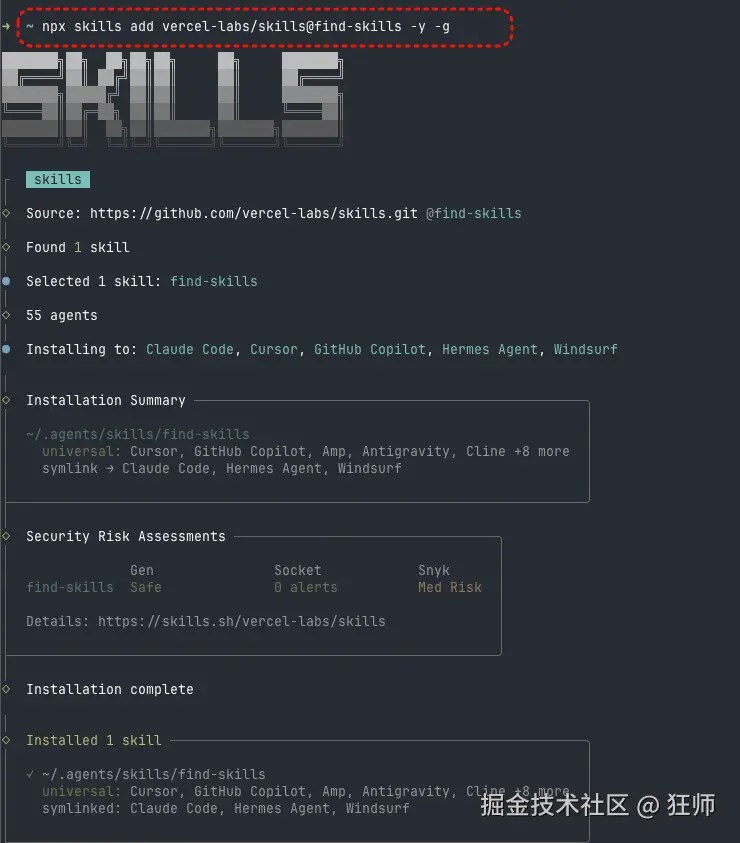Click the diamond marker beside 'Installation complete'
740x843 pixels.
point(6,689)
